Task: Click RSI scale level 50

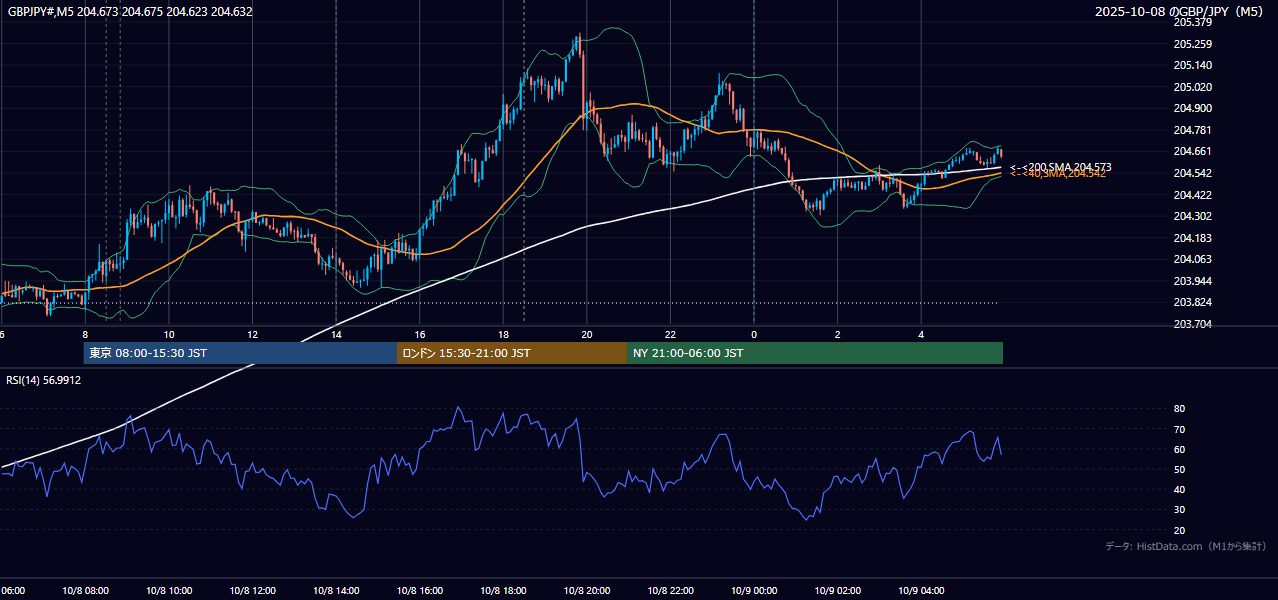Action: point(1179,469)
